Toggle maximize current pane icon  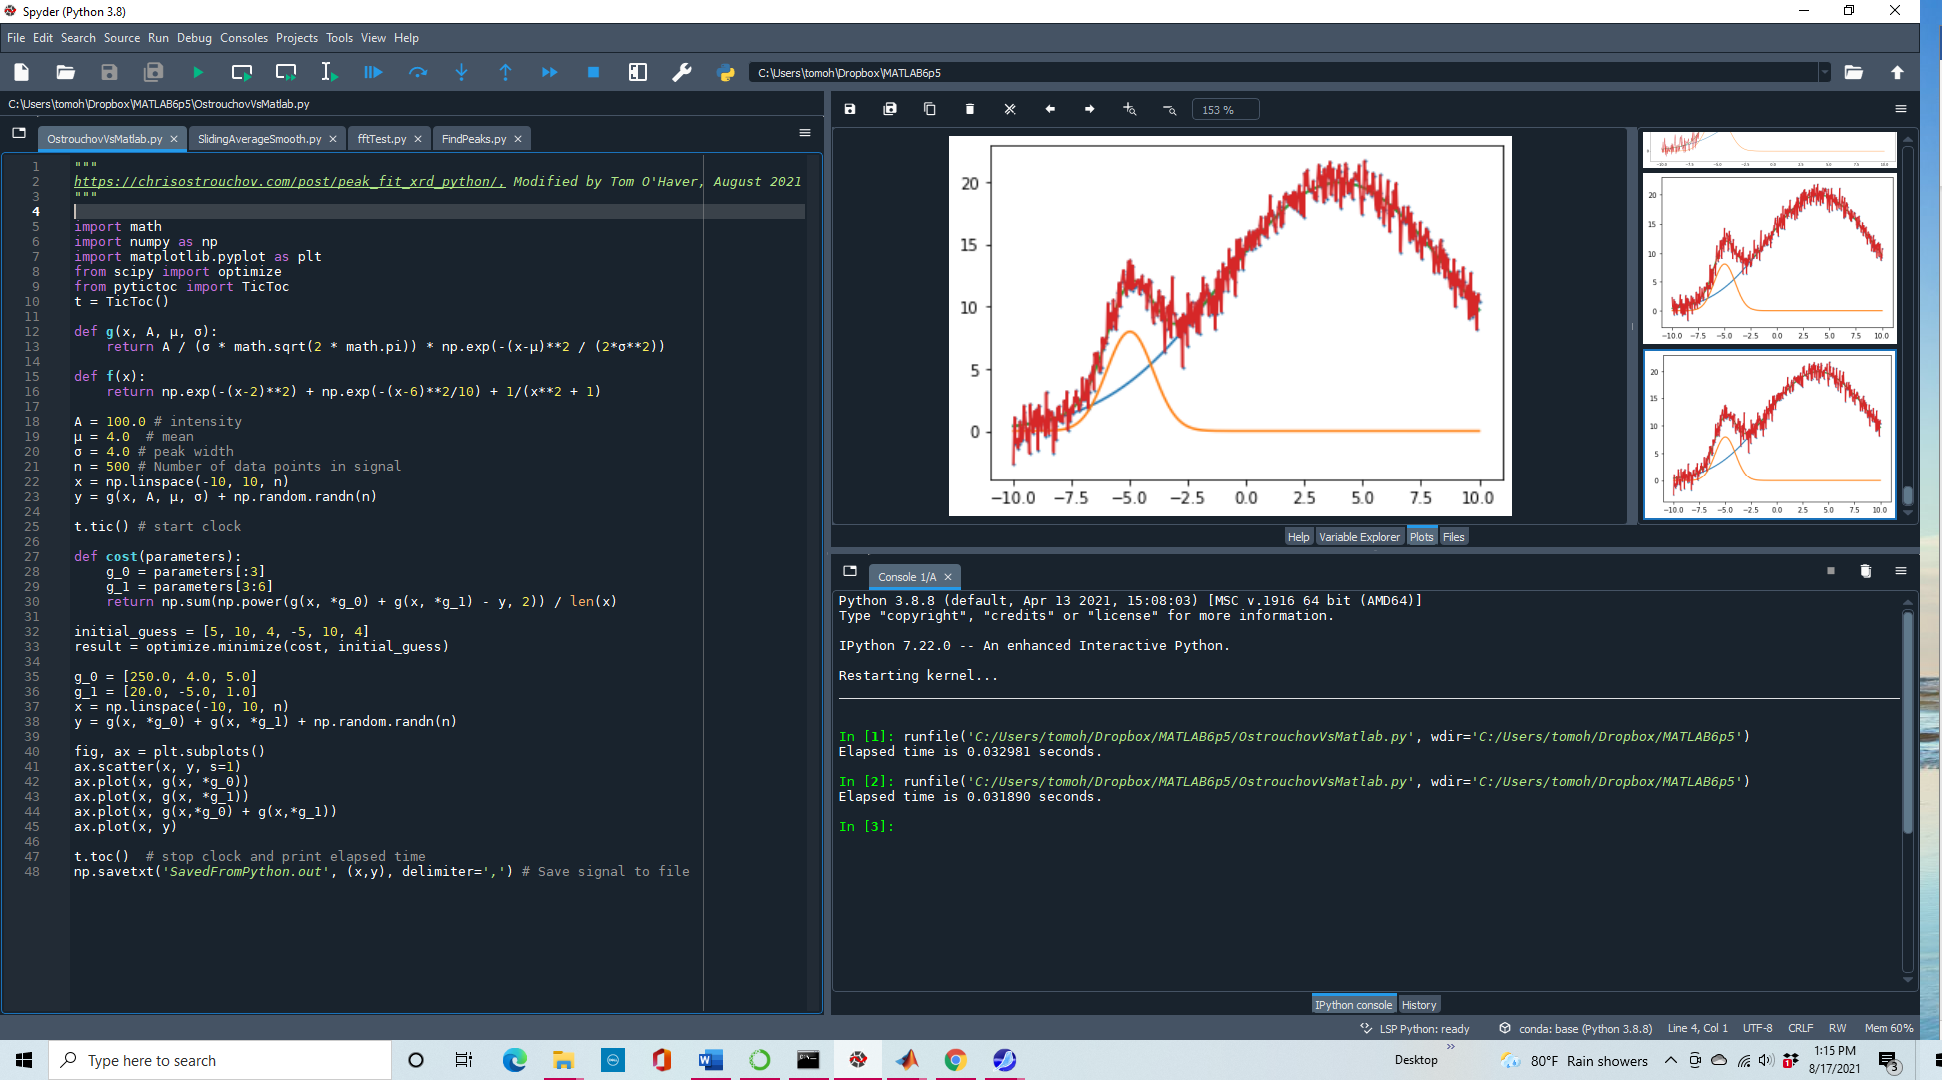(637, 72)
